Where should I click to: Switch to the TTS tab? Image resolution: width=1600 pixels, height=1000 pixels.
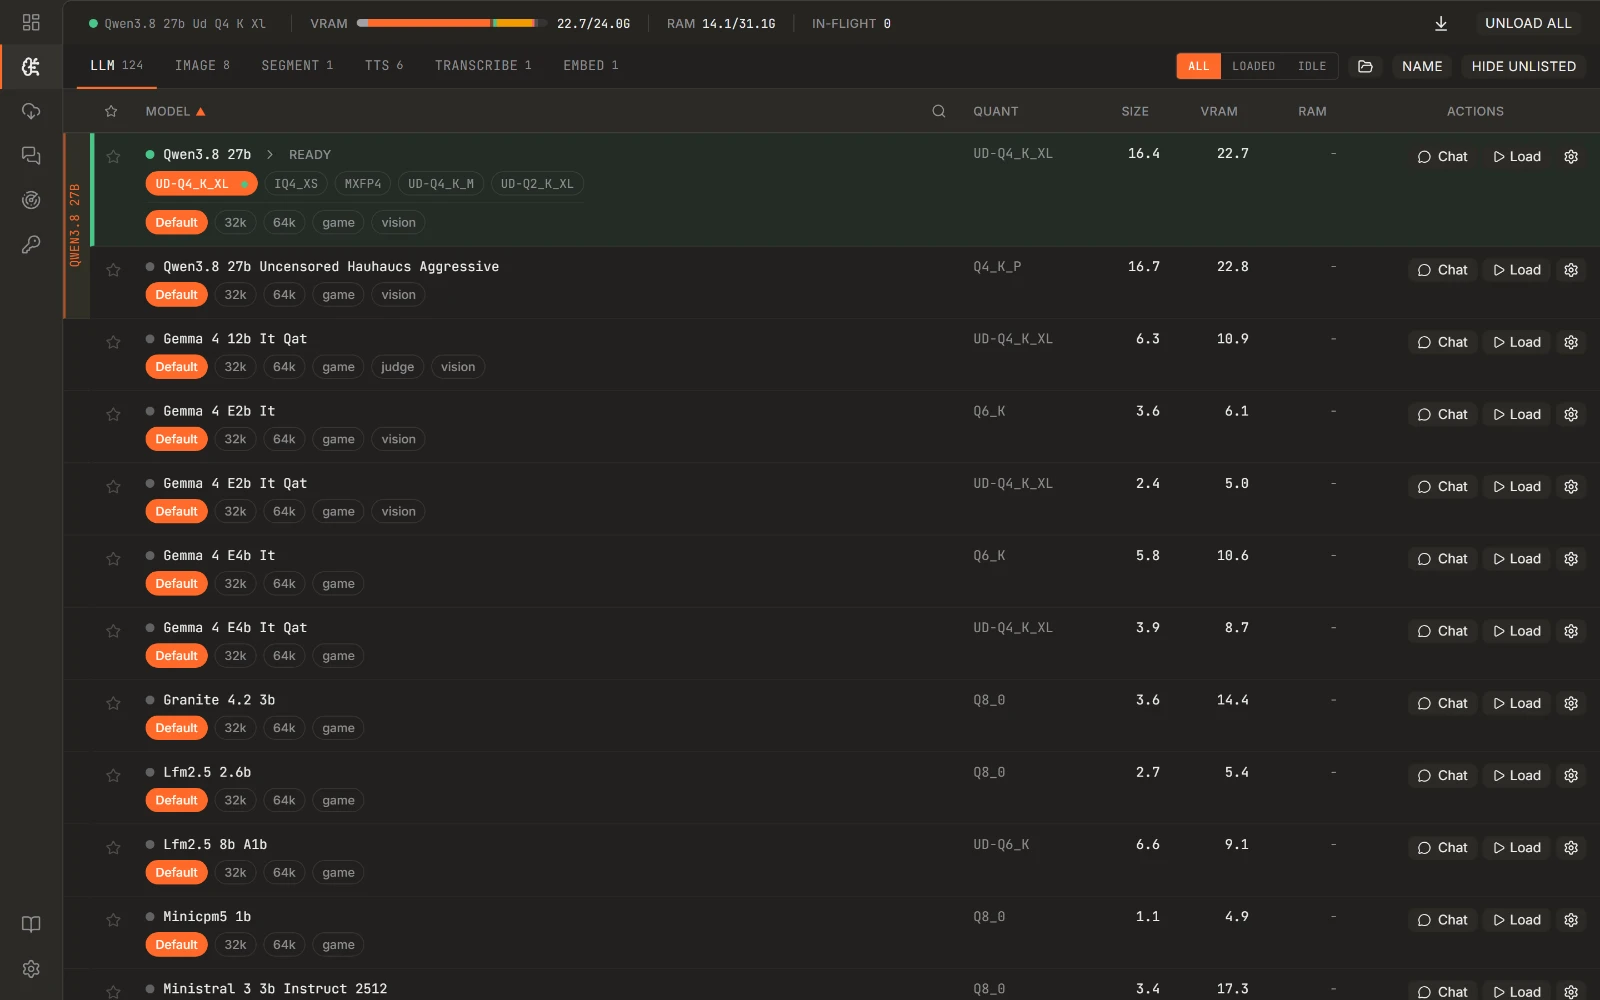(x=384, y=65)
